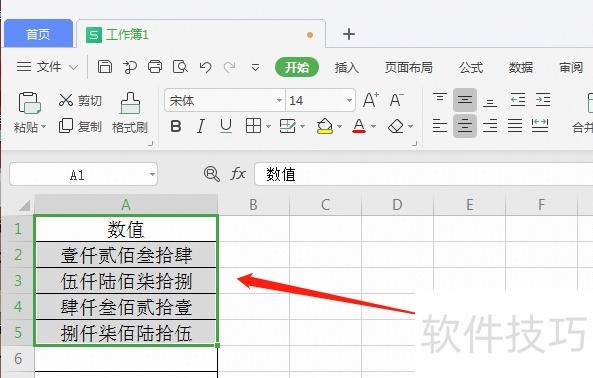Screen dimensions: 593x378
Task: Open the font size 14 dropdown
Action: pyautogui.click(x=349, y=100)
